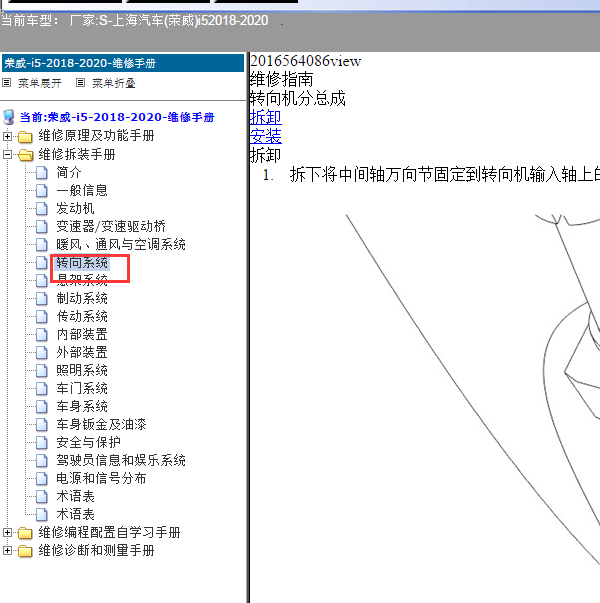600x603 pixels.
Task: Open the 发动机 tree item
Action: [75, 209]
